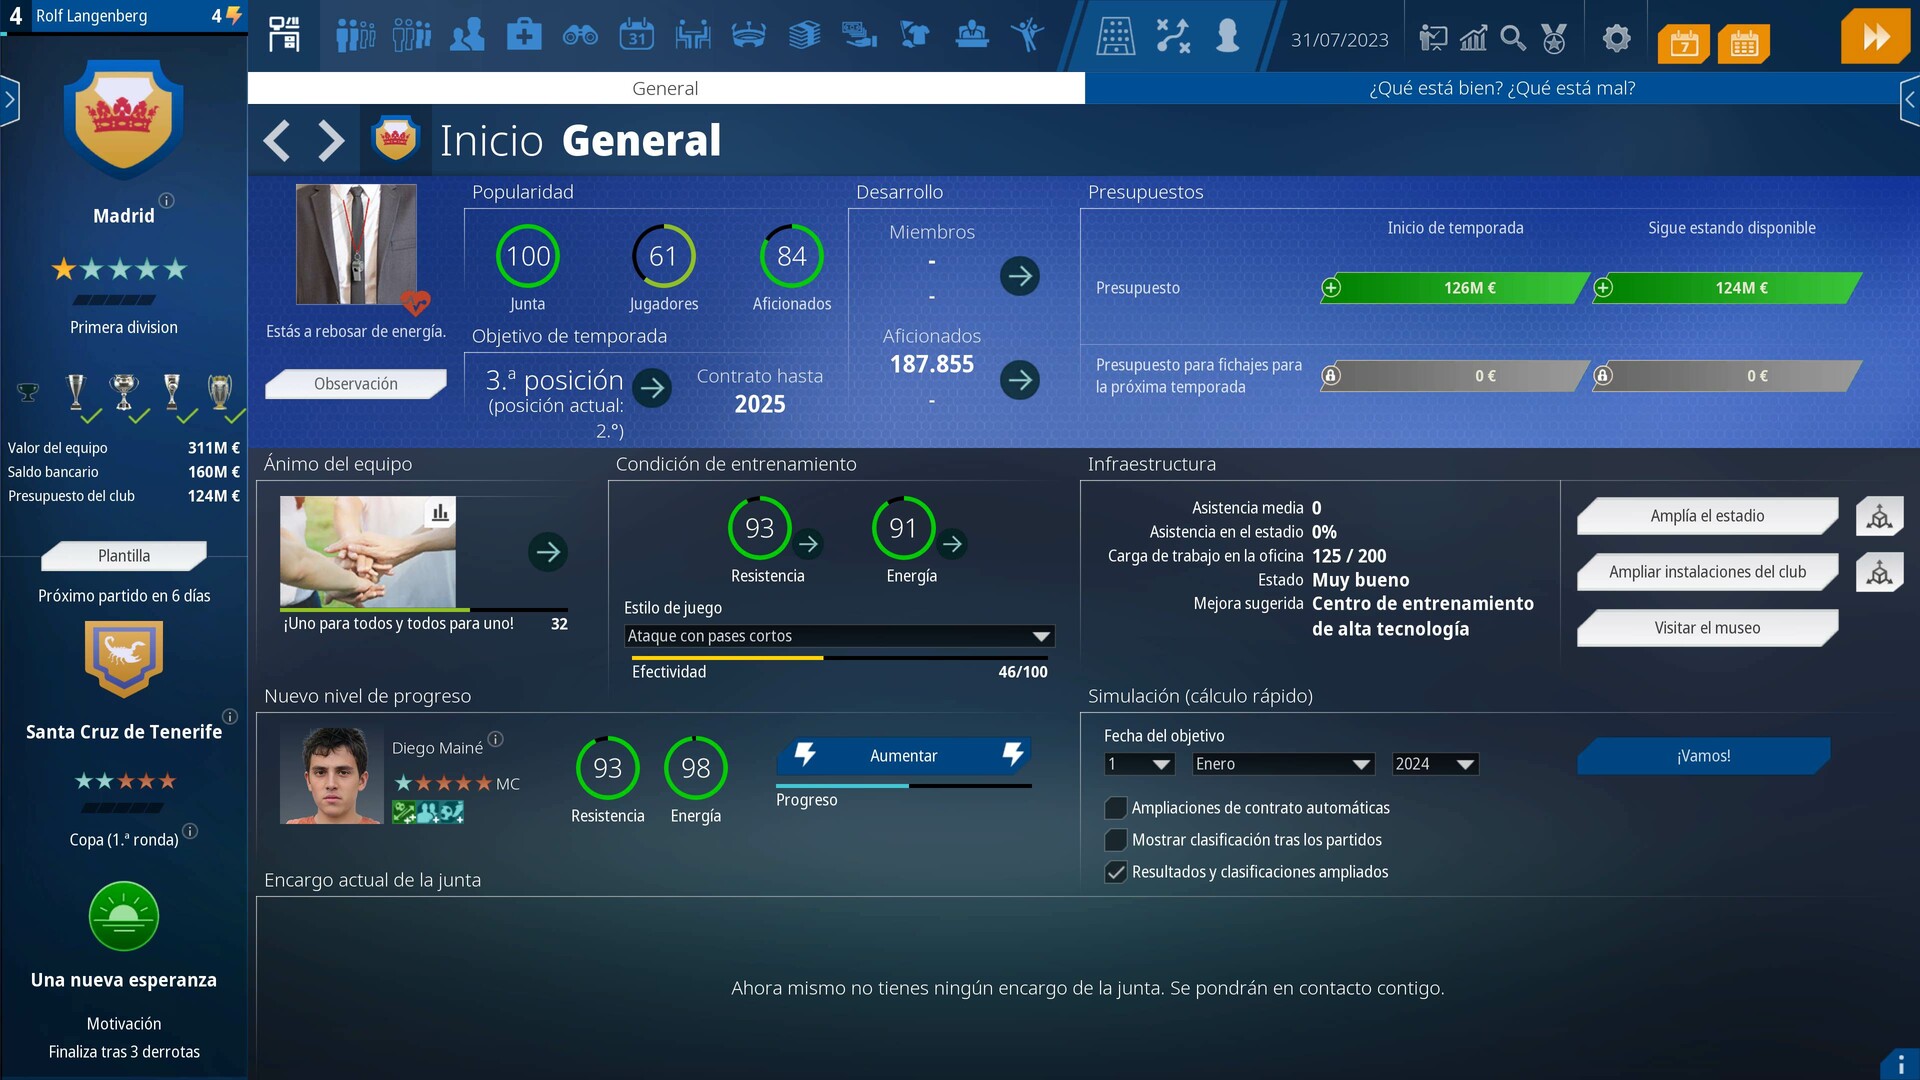
Task: Click the fast-forward continue button
Action: (x=1875, y=37)
